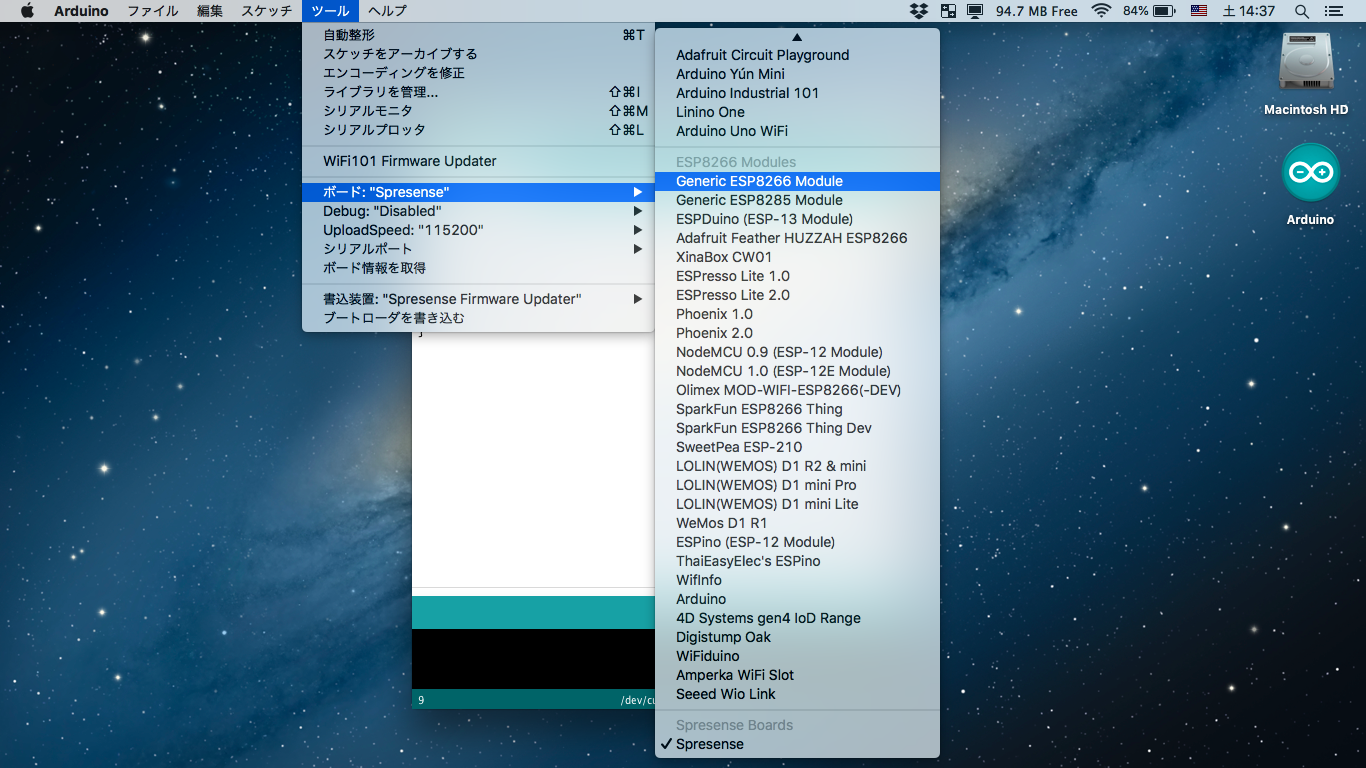Select ESPDuino (ESP-13 Module) board

click(797, 219)
